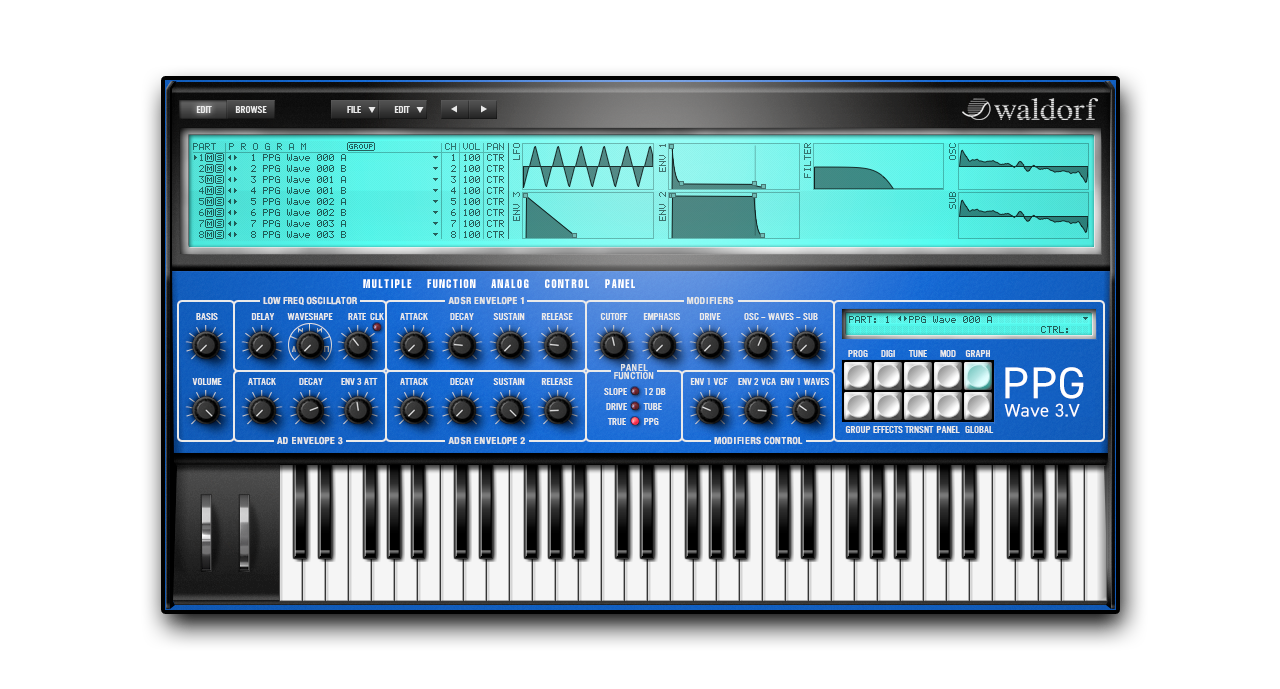This screenshot has width=1280, height=689.
Task: Click the LFO WAVESHAPE selector knob
Action: [309, 346]
